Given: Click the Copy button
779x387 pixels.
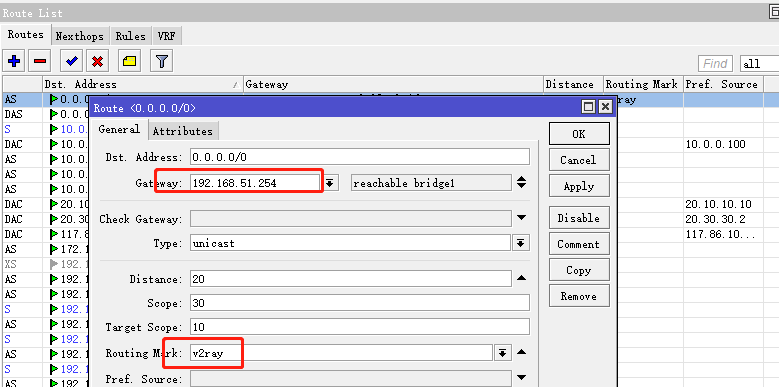Looking at the screenshot, I should tap(579, 270).
